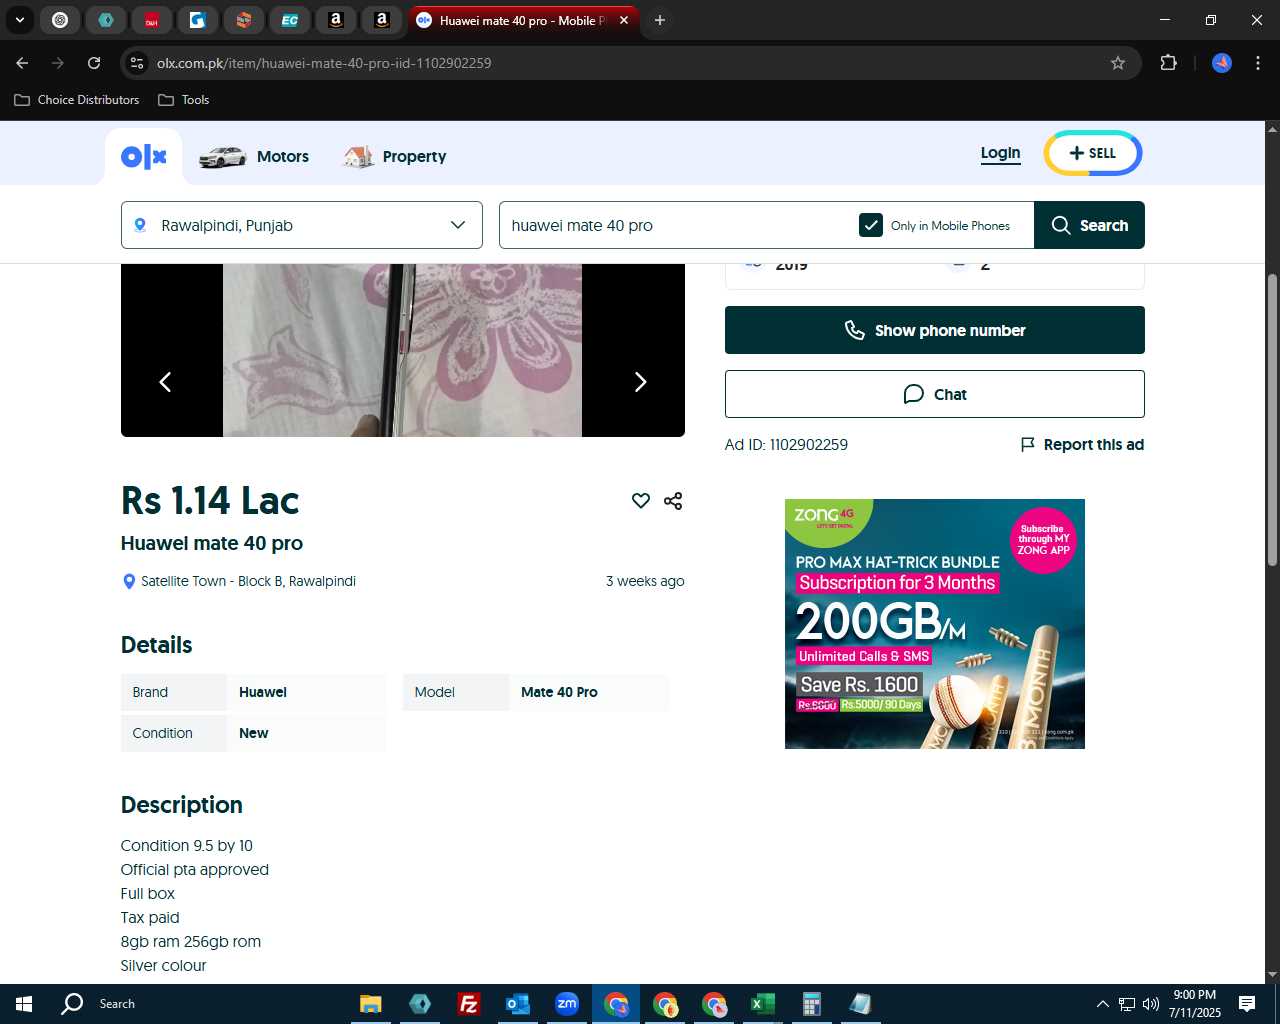The image size is (1280, 1024).
Task: Open the Choice Distributors bookmark folder
Action: click(77, 100)
